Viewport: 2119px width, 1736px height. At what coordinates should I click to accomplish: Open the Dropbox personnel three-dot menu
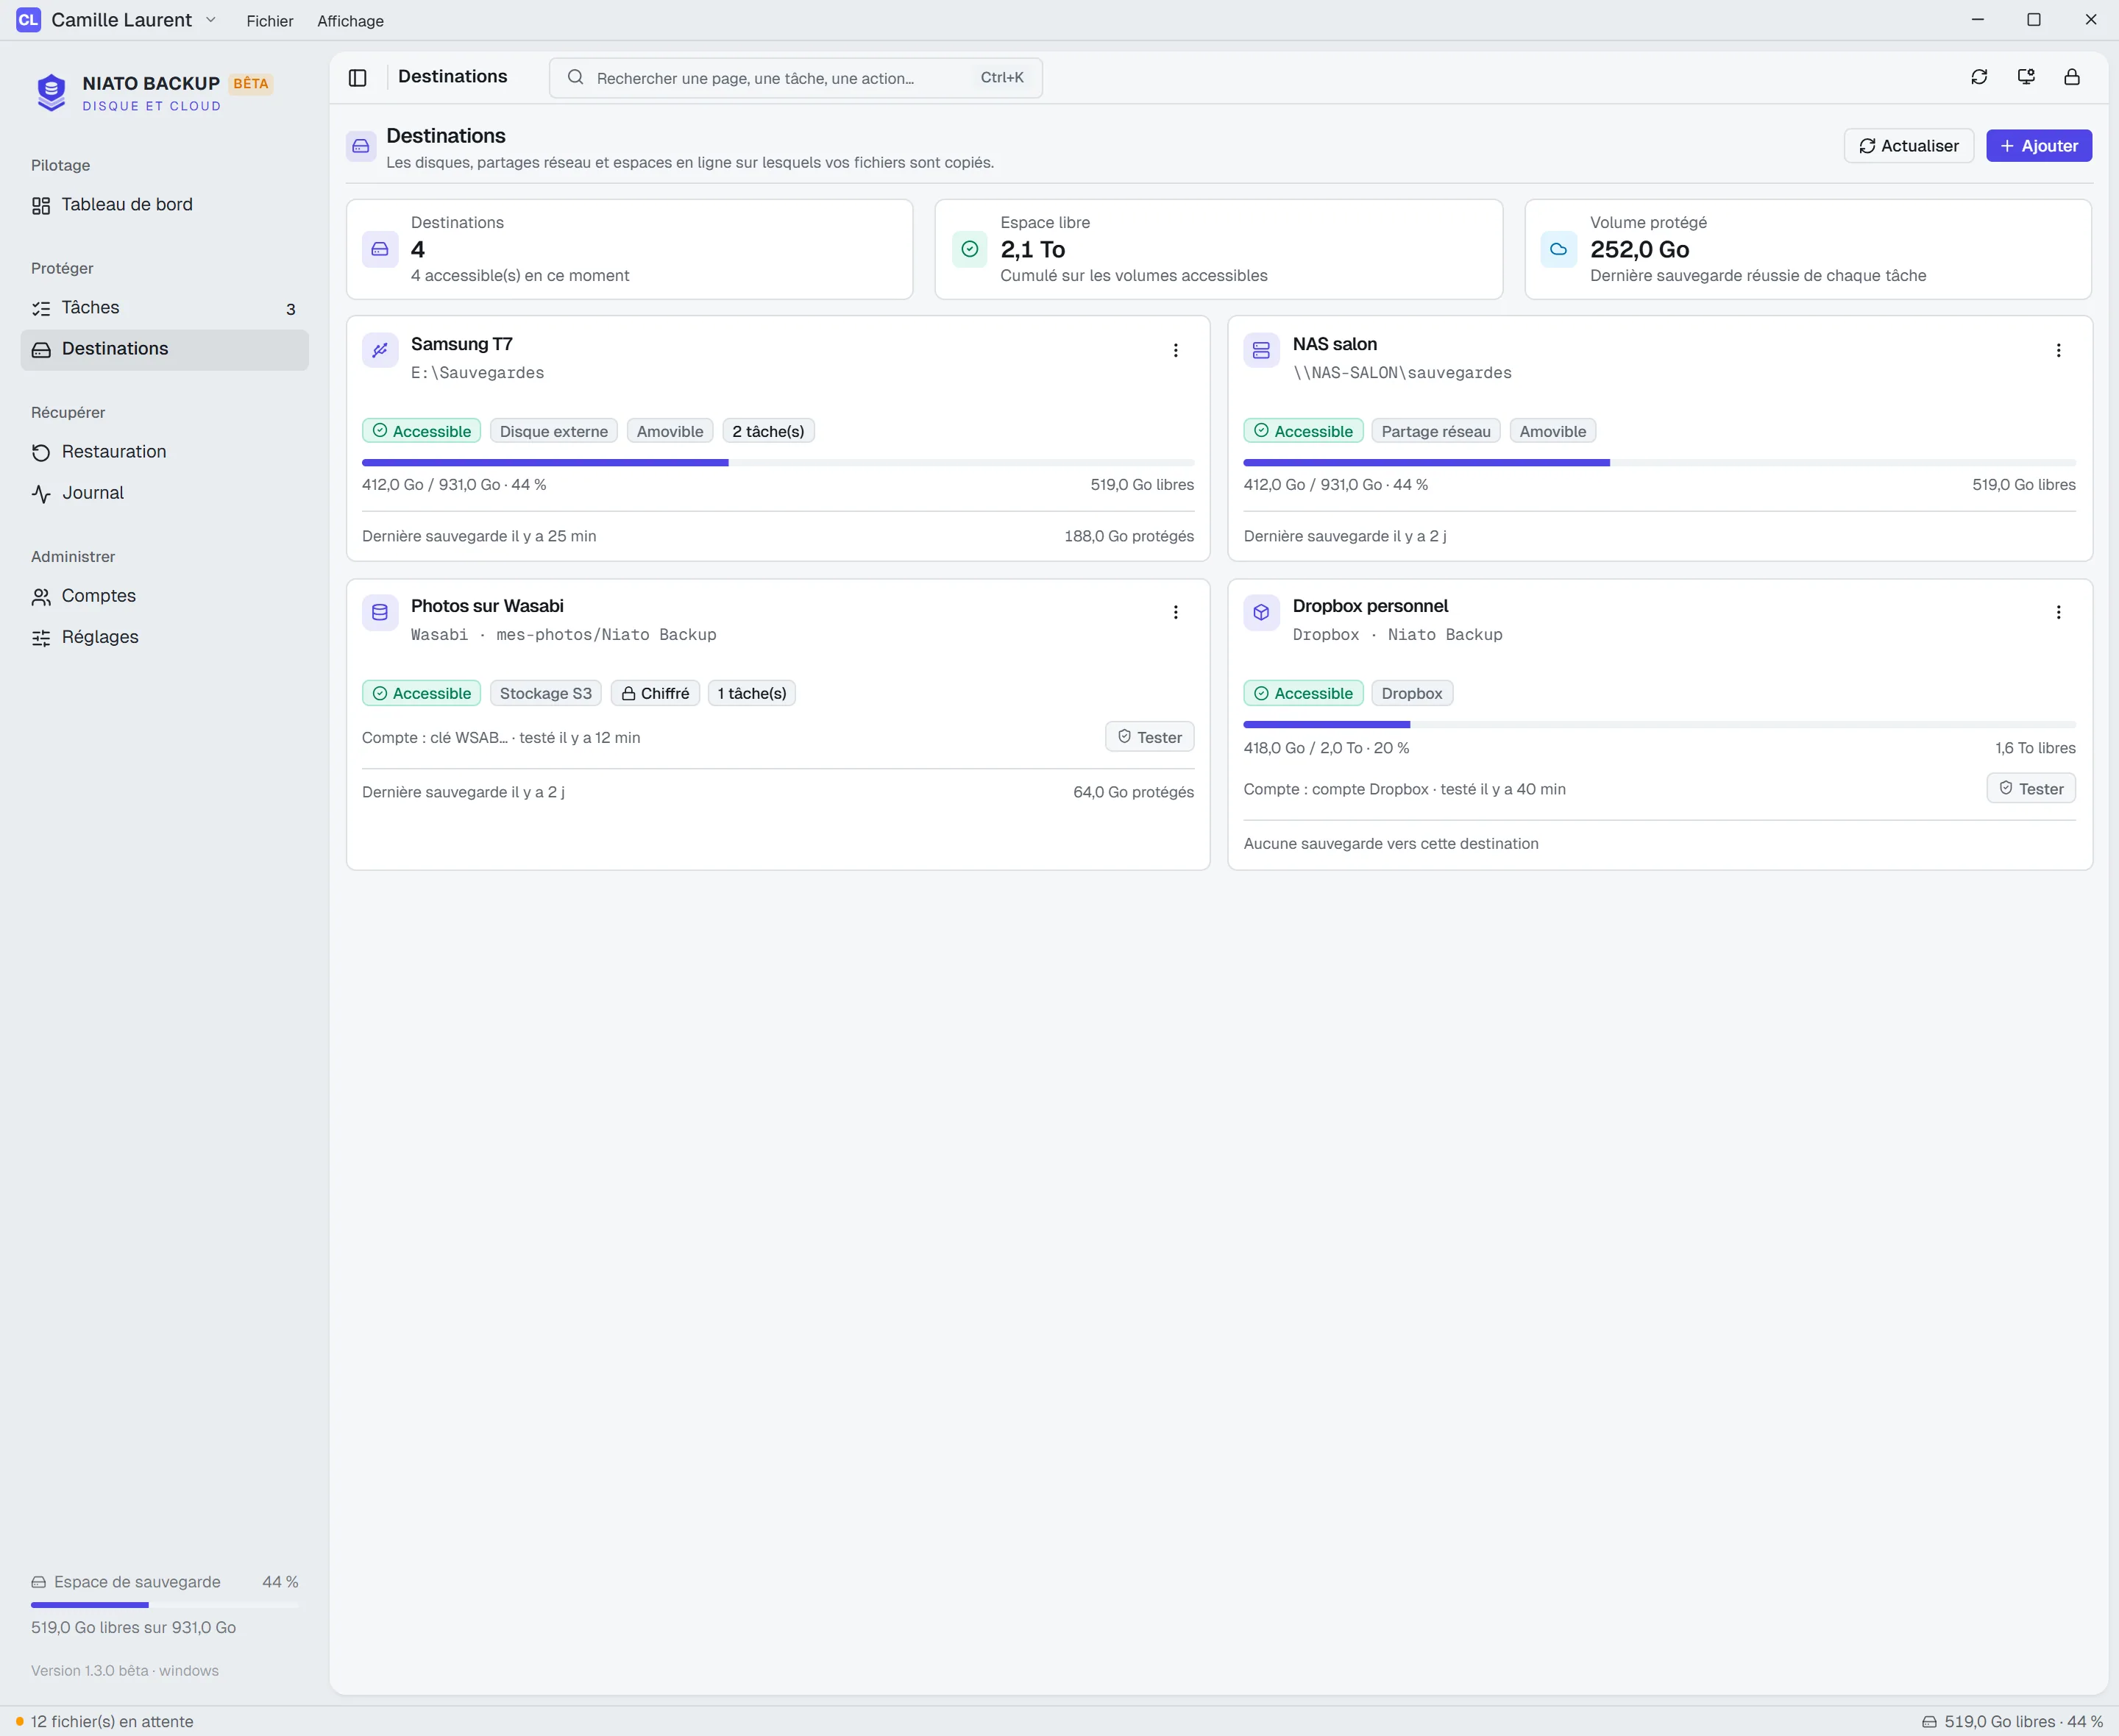click(2058, 612)
